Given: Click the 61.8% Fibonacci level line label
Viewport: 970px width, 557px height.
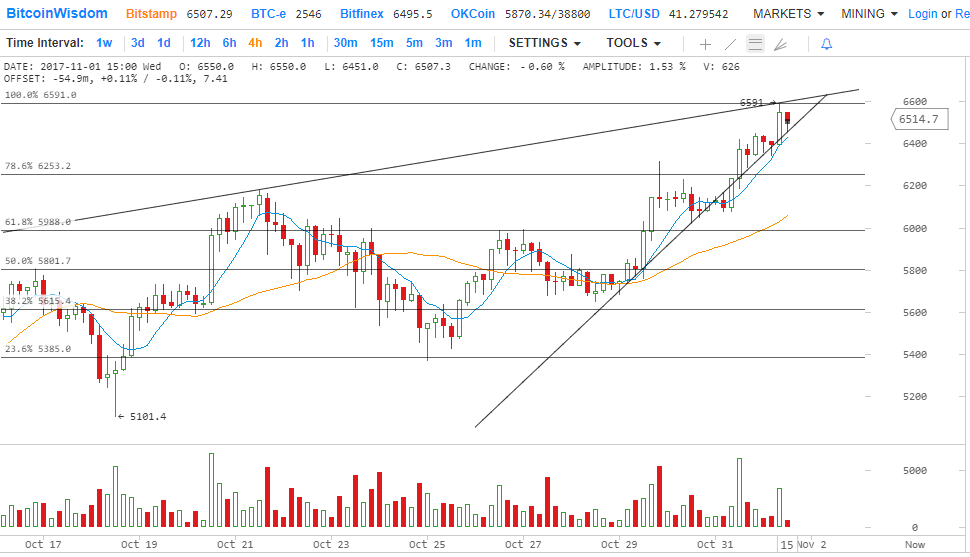Looking at the screenshot, I should click(x=38, y=222).
